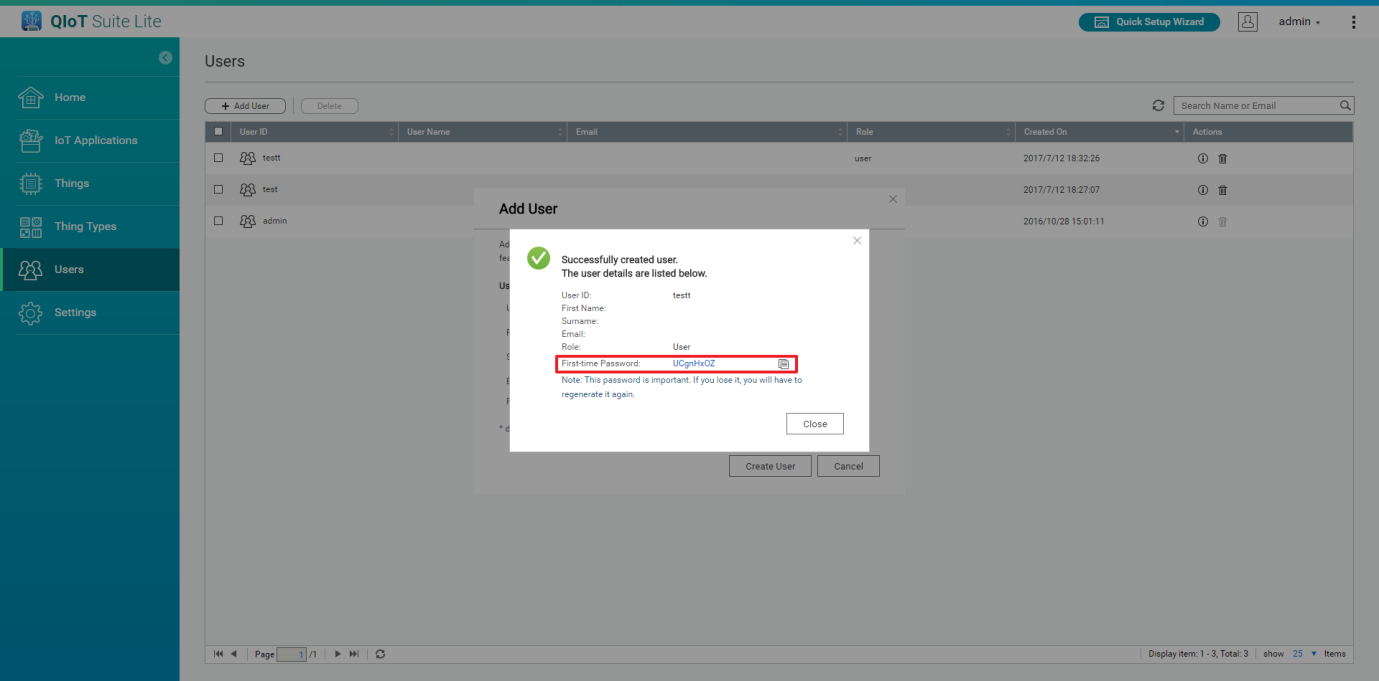
Task: Click the search magnifier icon
Action: tap(1345, 106)
